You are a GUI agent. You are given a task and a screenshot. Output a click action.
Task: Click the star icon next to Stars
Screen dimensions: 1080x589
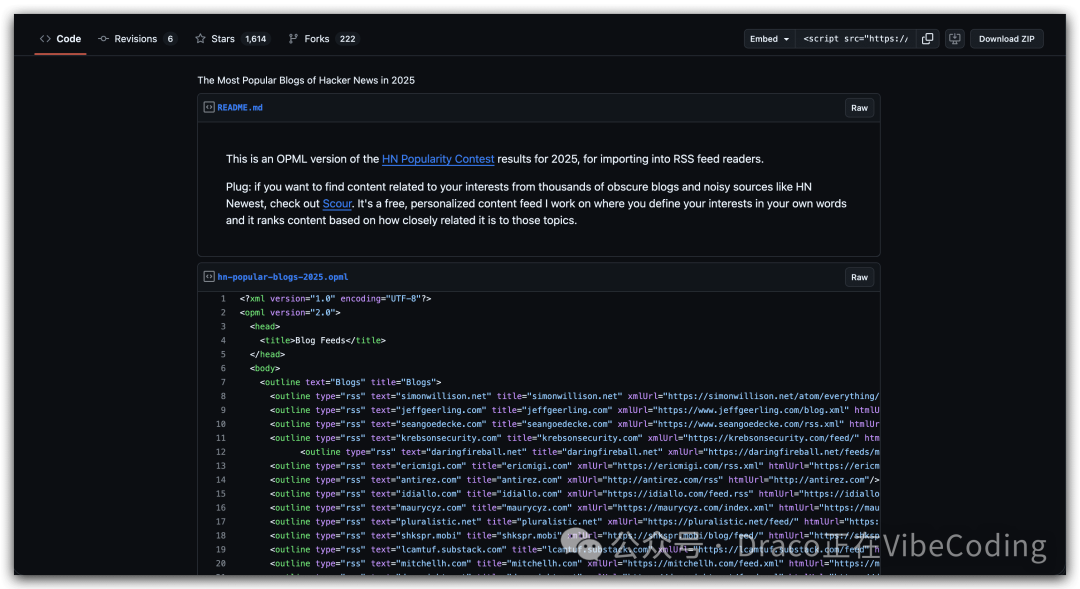[198, 38]
